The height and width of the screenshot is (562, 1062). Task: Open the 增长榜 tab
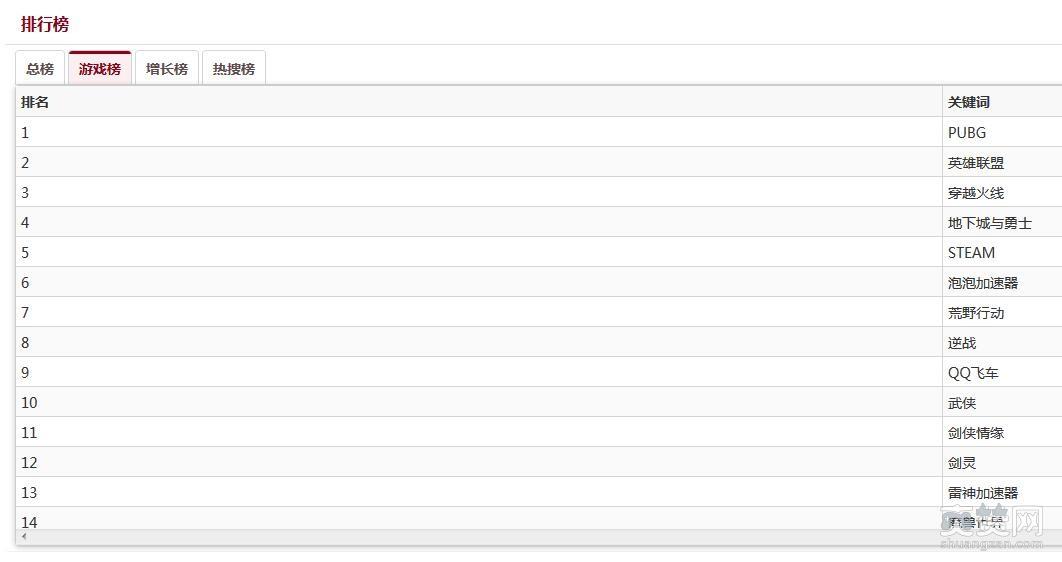167,69
